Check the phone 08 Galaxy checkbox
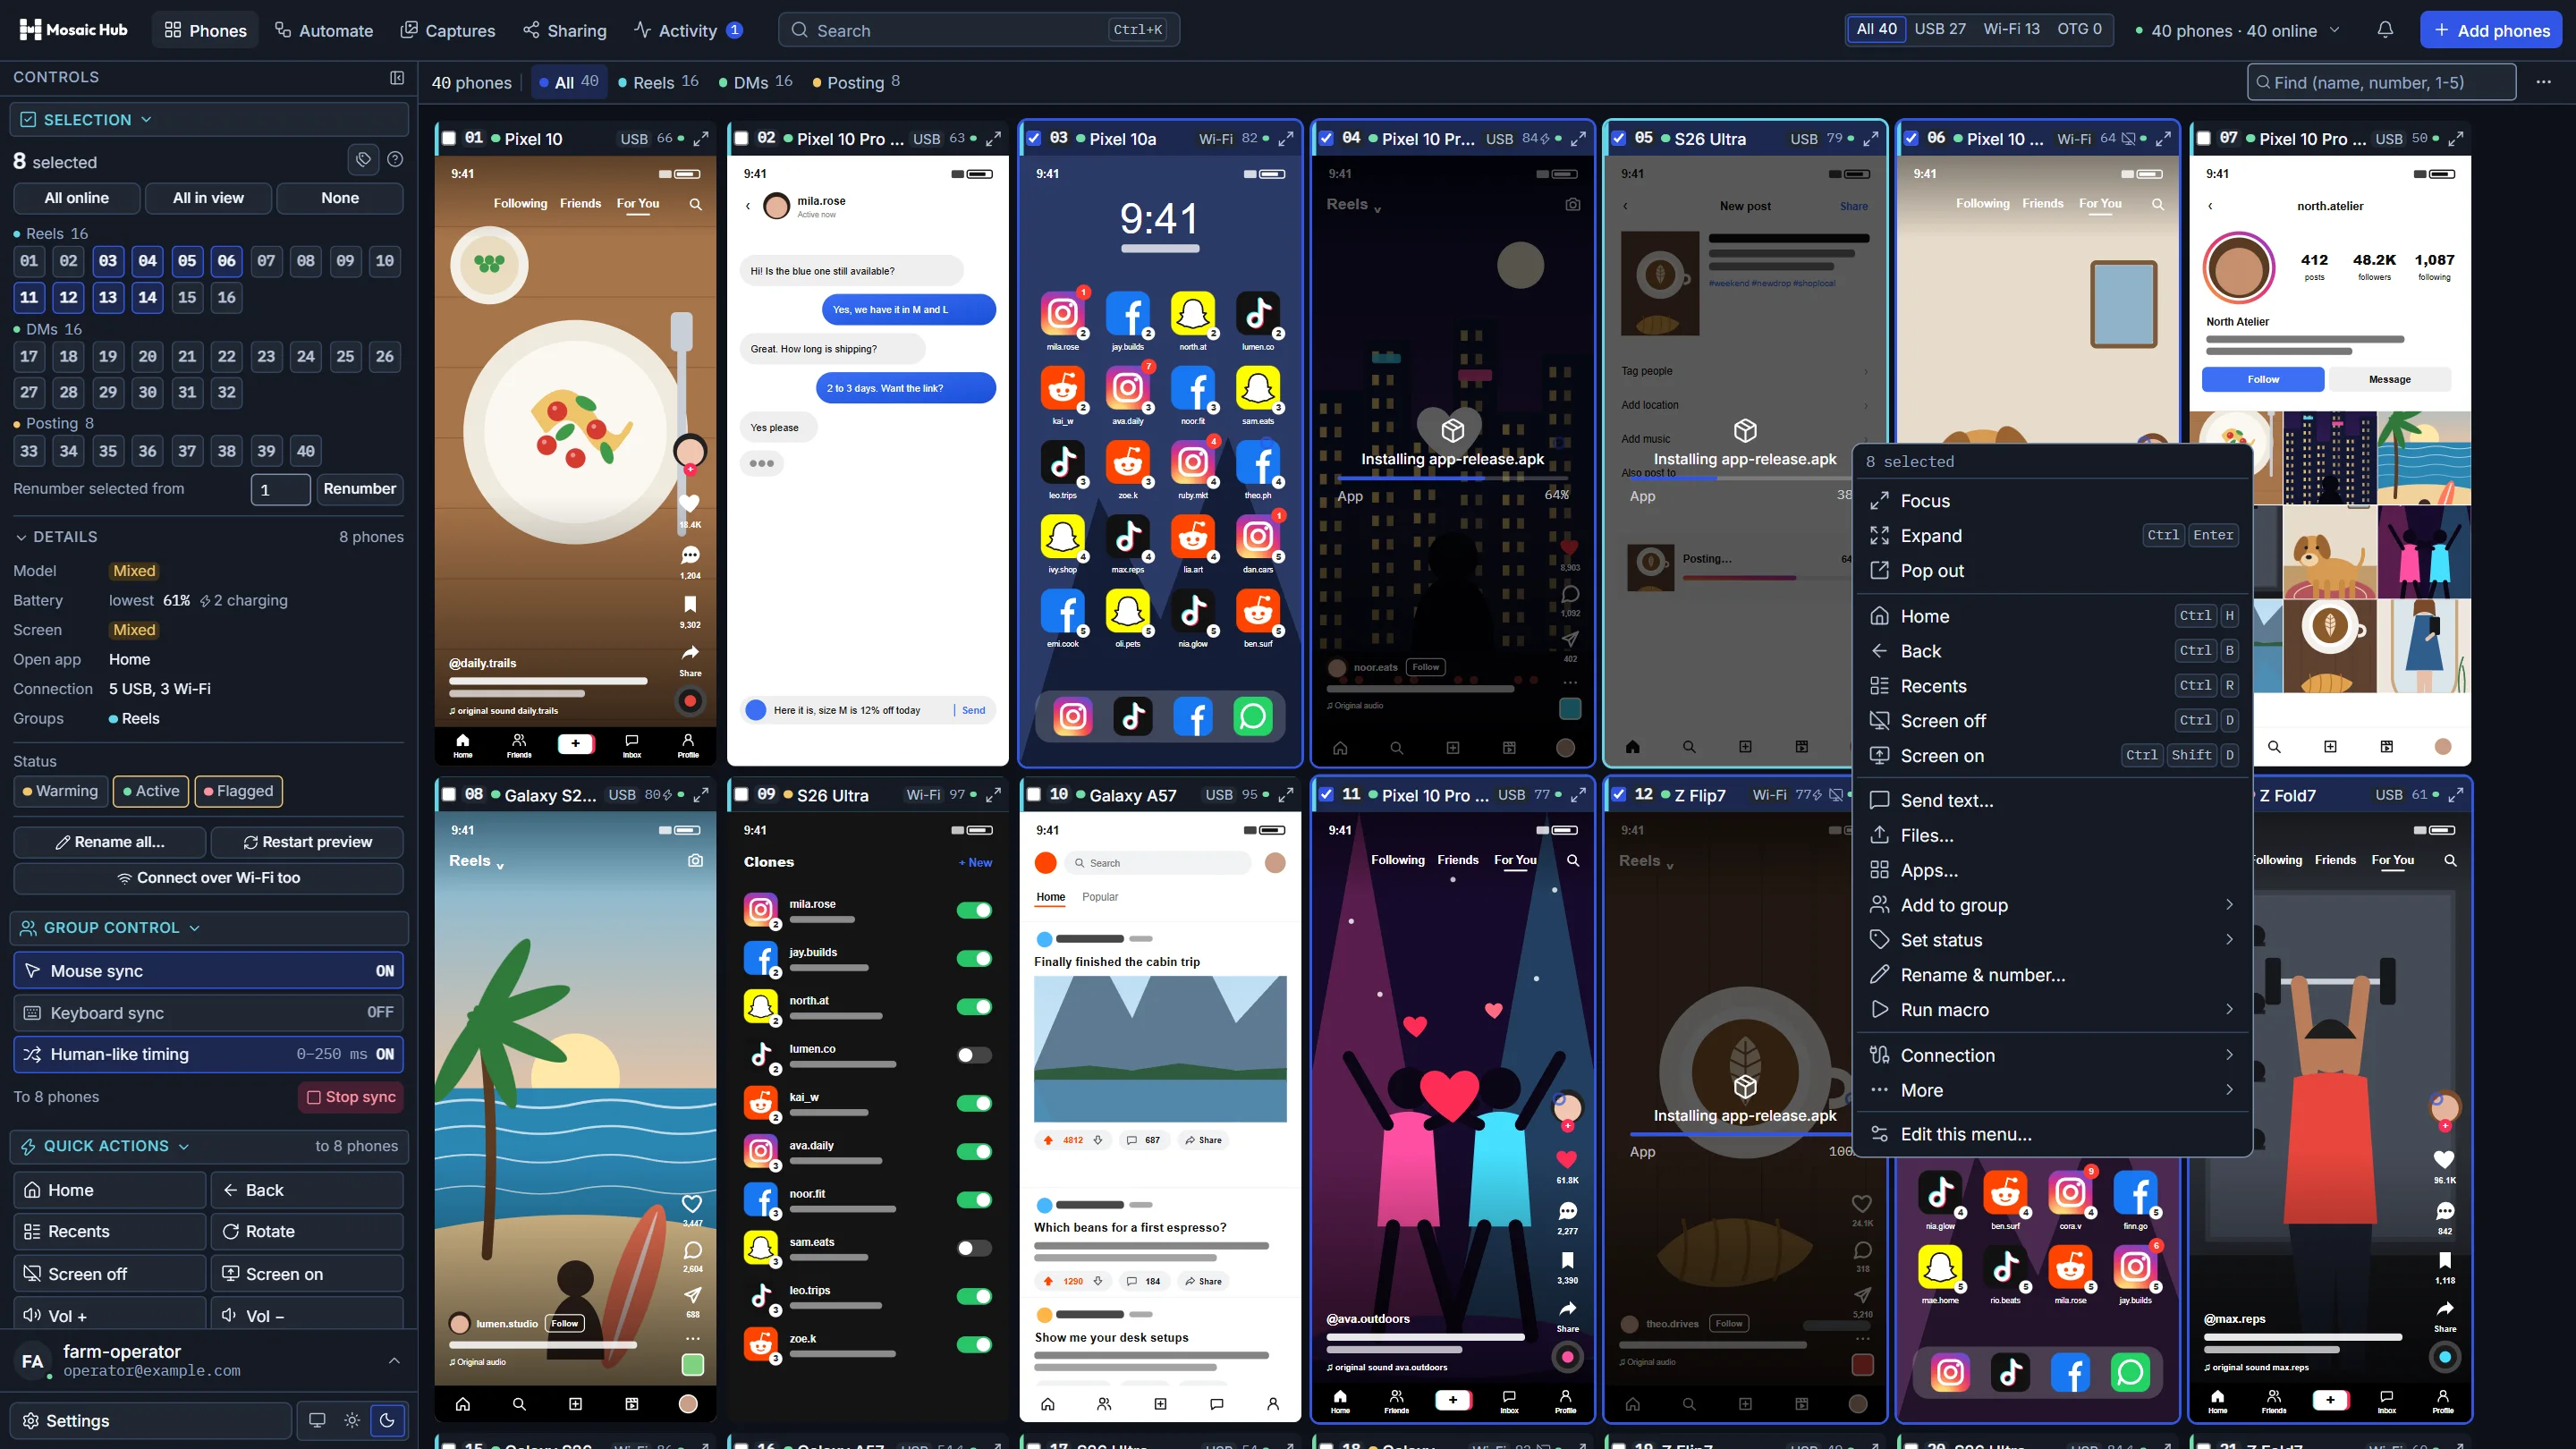The image size is (2576, 1449). pos(449,795)
